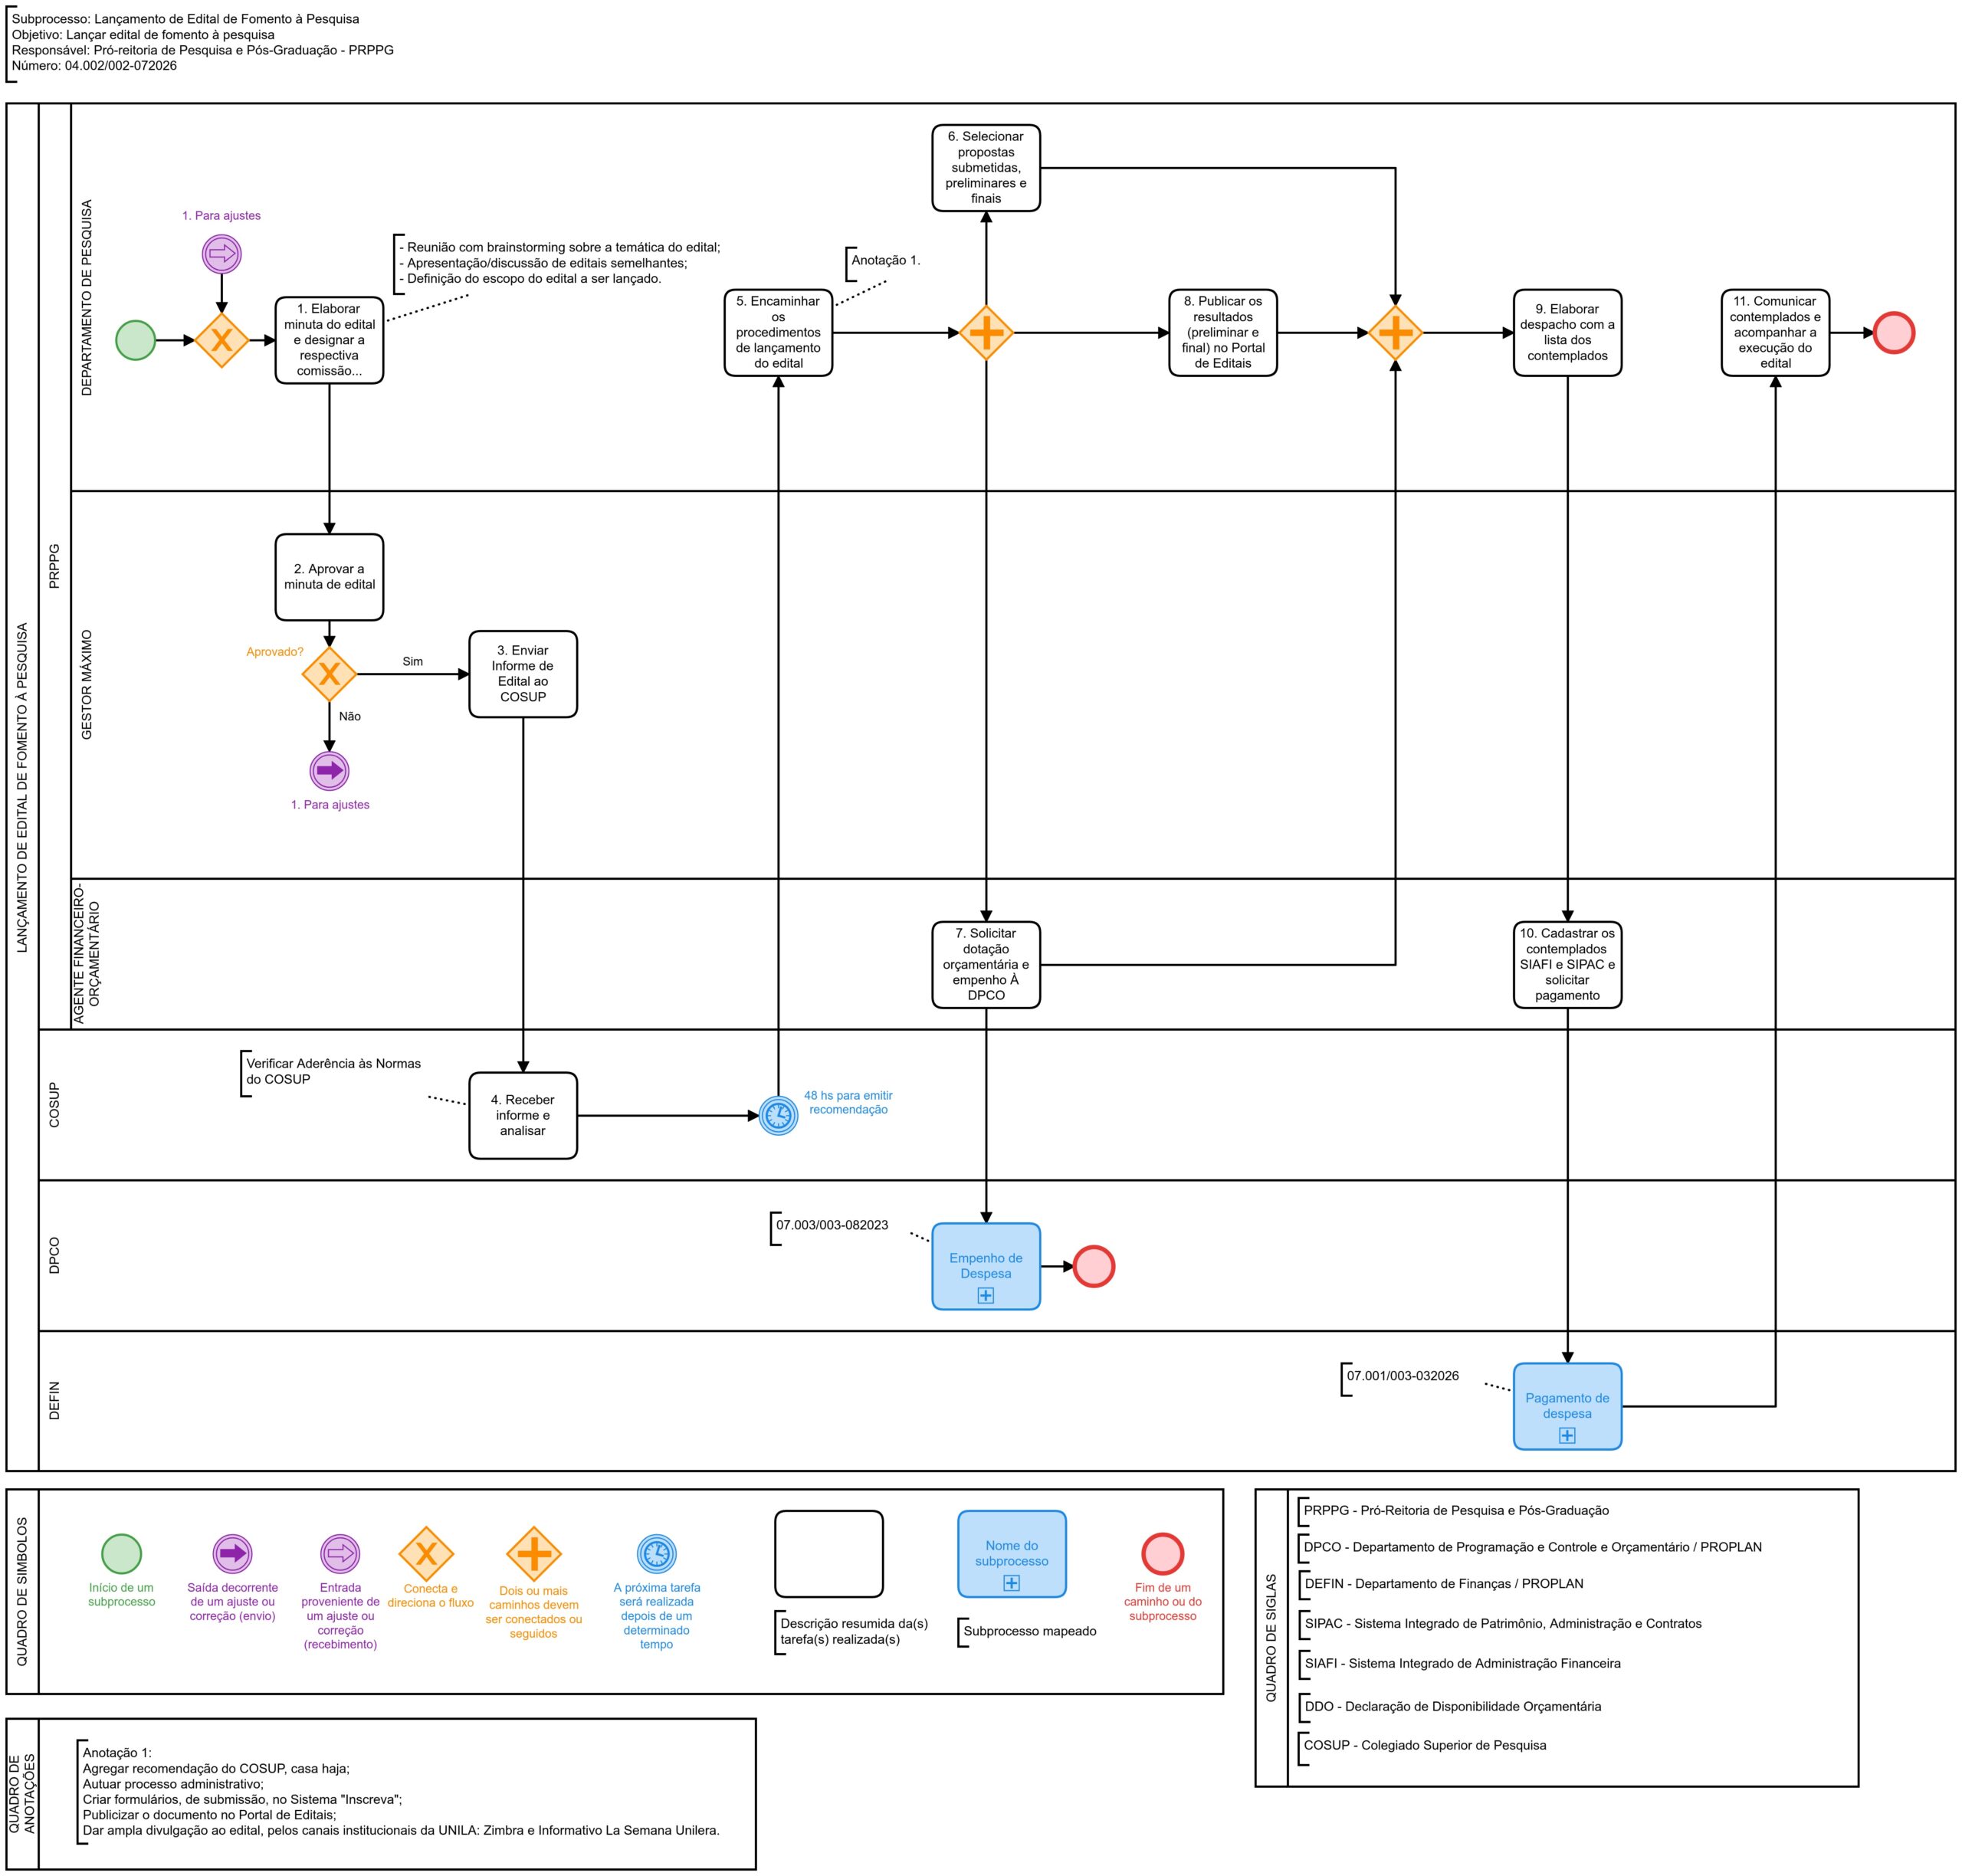Click 'LANÇAMENTO DE EDITAL DE FOMENTO À PESQUISA' pool label

pyautogui.click(x=22, y=787)
